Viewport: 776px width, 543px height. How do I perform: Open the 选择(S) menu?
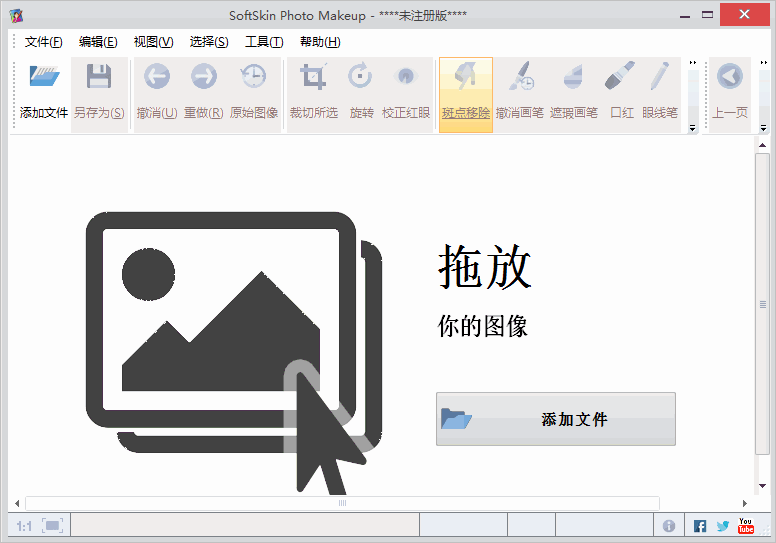pyautogui.click(x=209, y=42)
